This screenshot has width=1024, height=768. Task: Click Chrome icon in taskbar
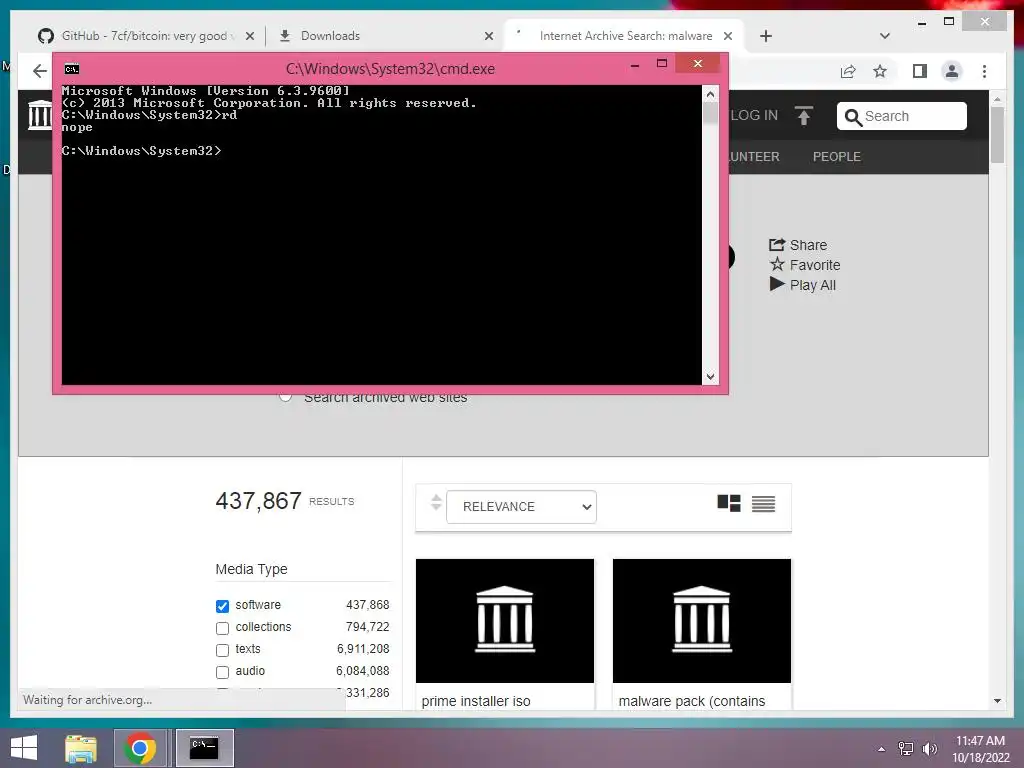pos(140,748)
